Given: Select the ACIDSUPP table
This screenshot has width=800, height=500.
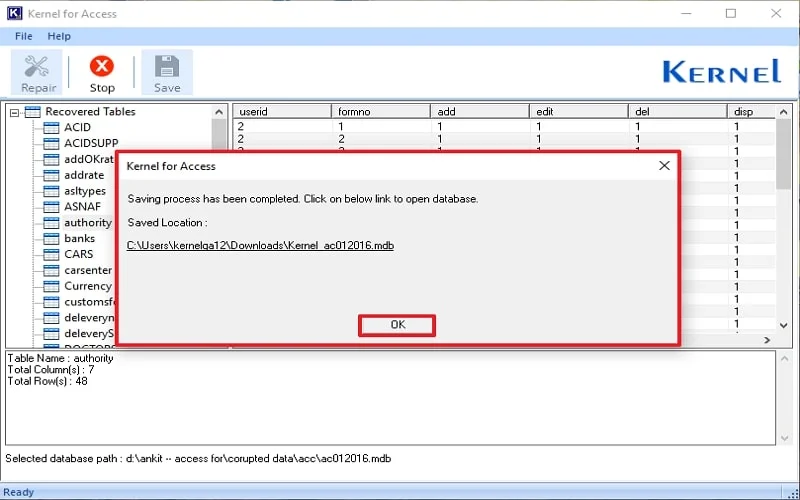Looking at the screenshot, I should point(91,143).
